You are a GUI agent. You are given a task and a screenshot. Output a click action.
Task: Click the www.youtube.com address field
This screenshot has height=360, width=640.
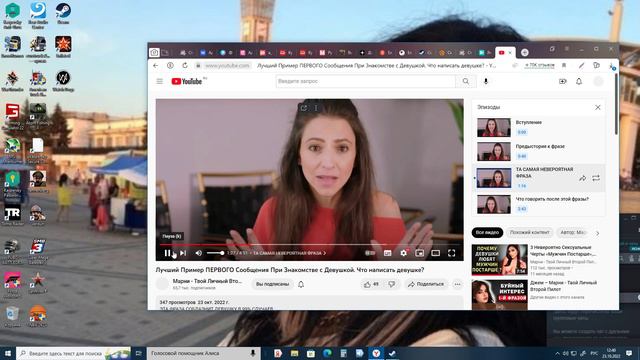click(227, 65)
